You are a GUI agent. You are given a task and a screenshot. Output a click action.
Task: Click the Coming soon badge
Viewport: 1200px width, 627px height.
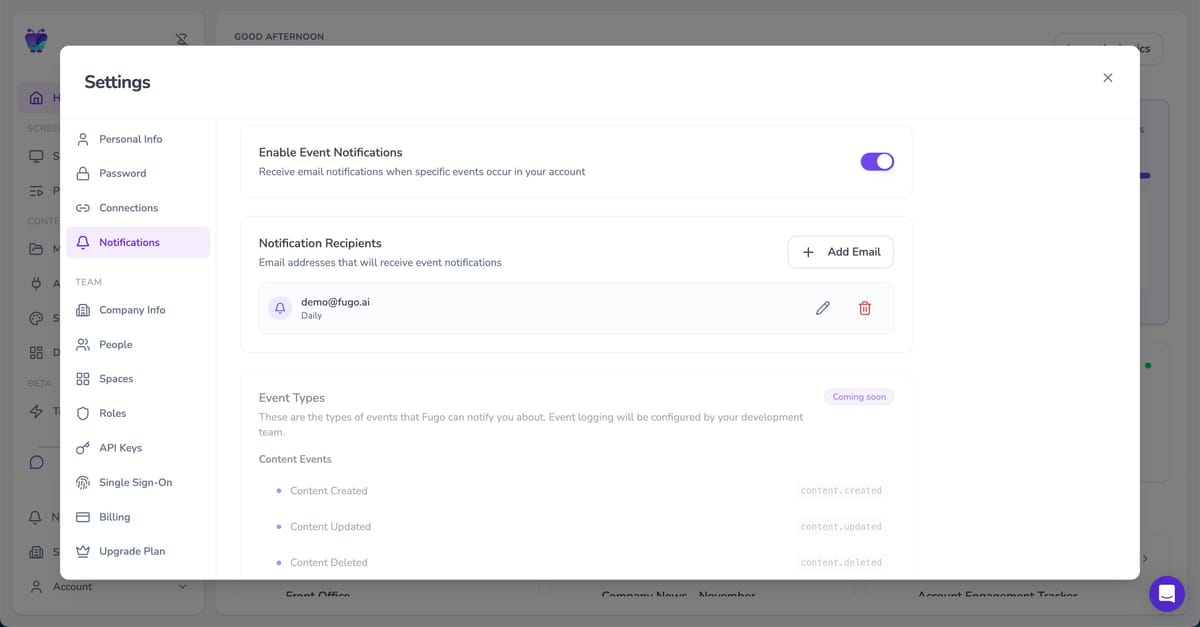coord(859,397)
